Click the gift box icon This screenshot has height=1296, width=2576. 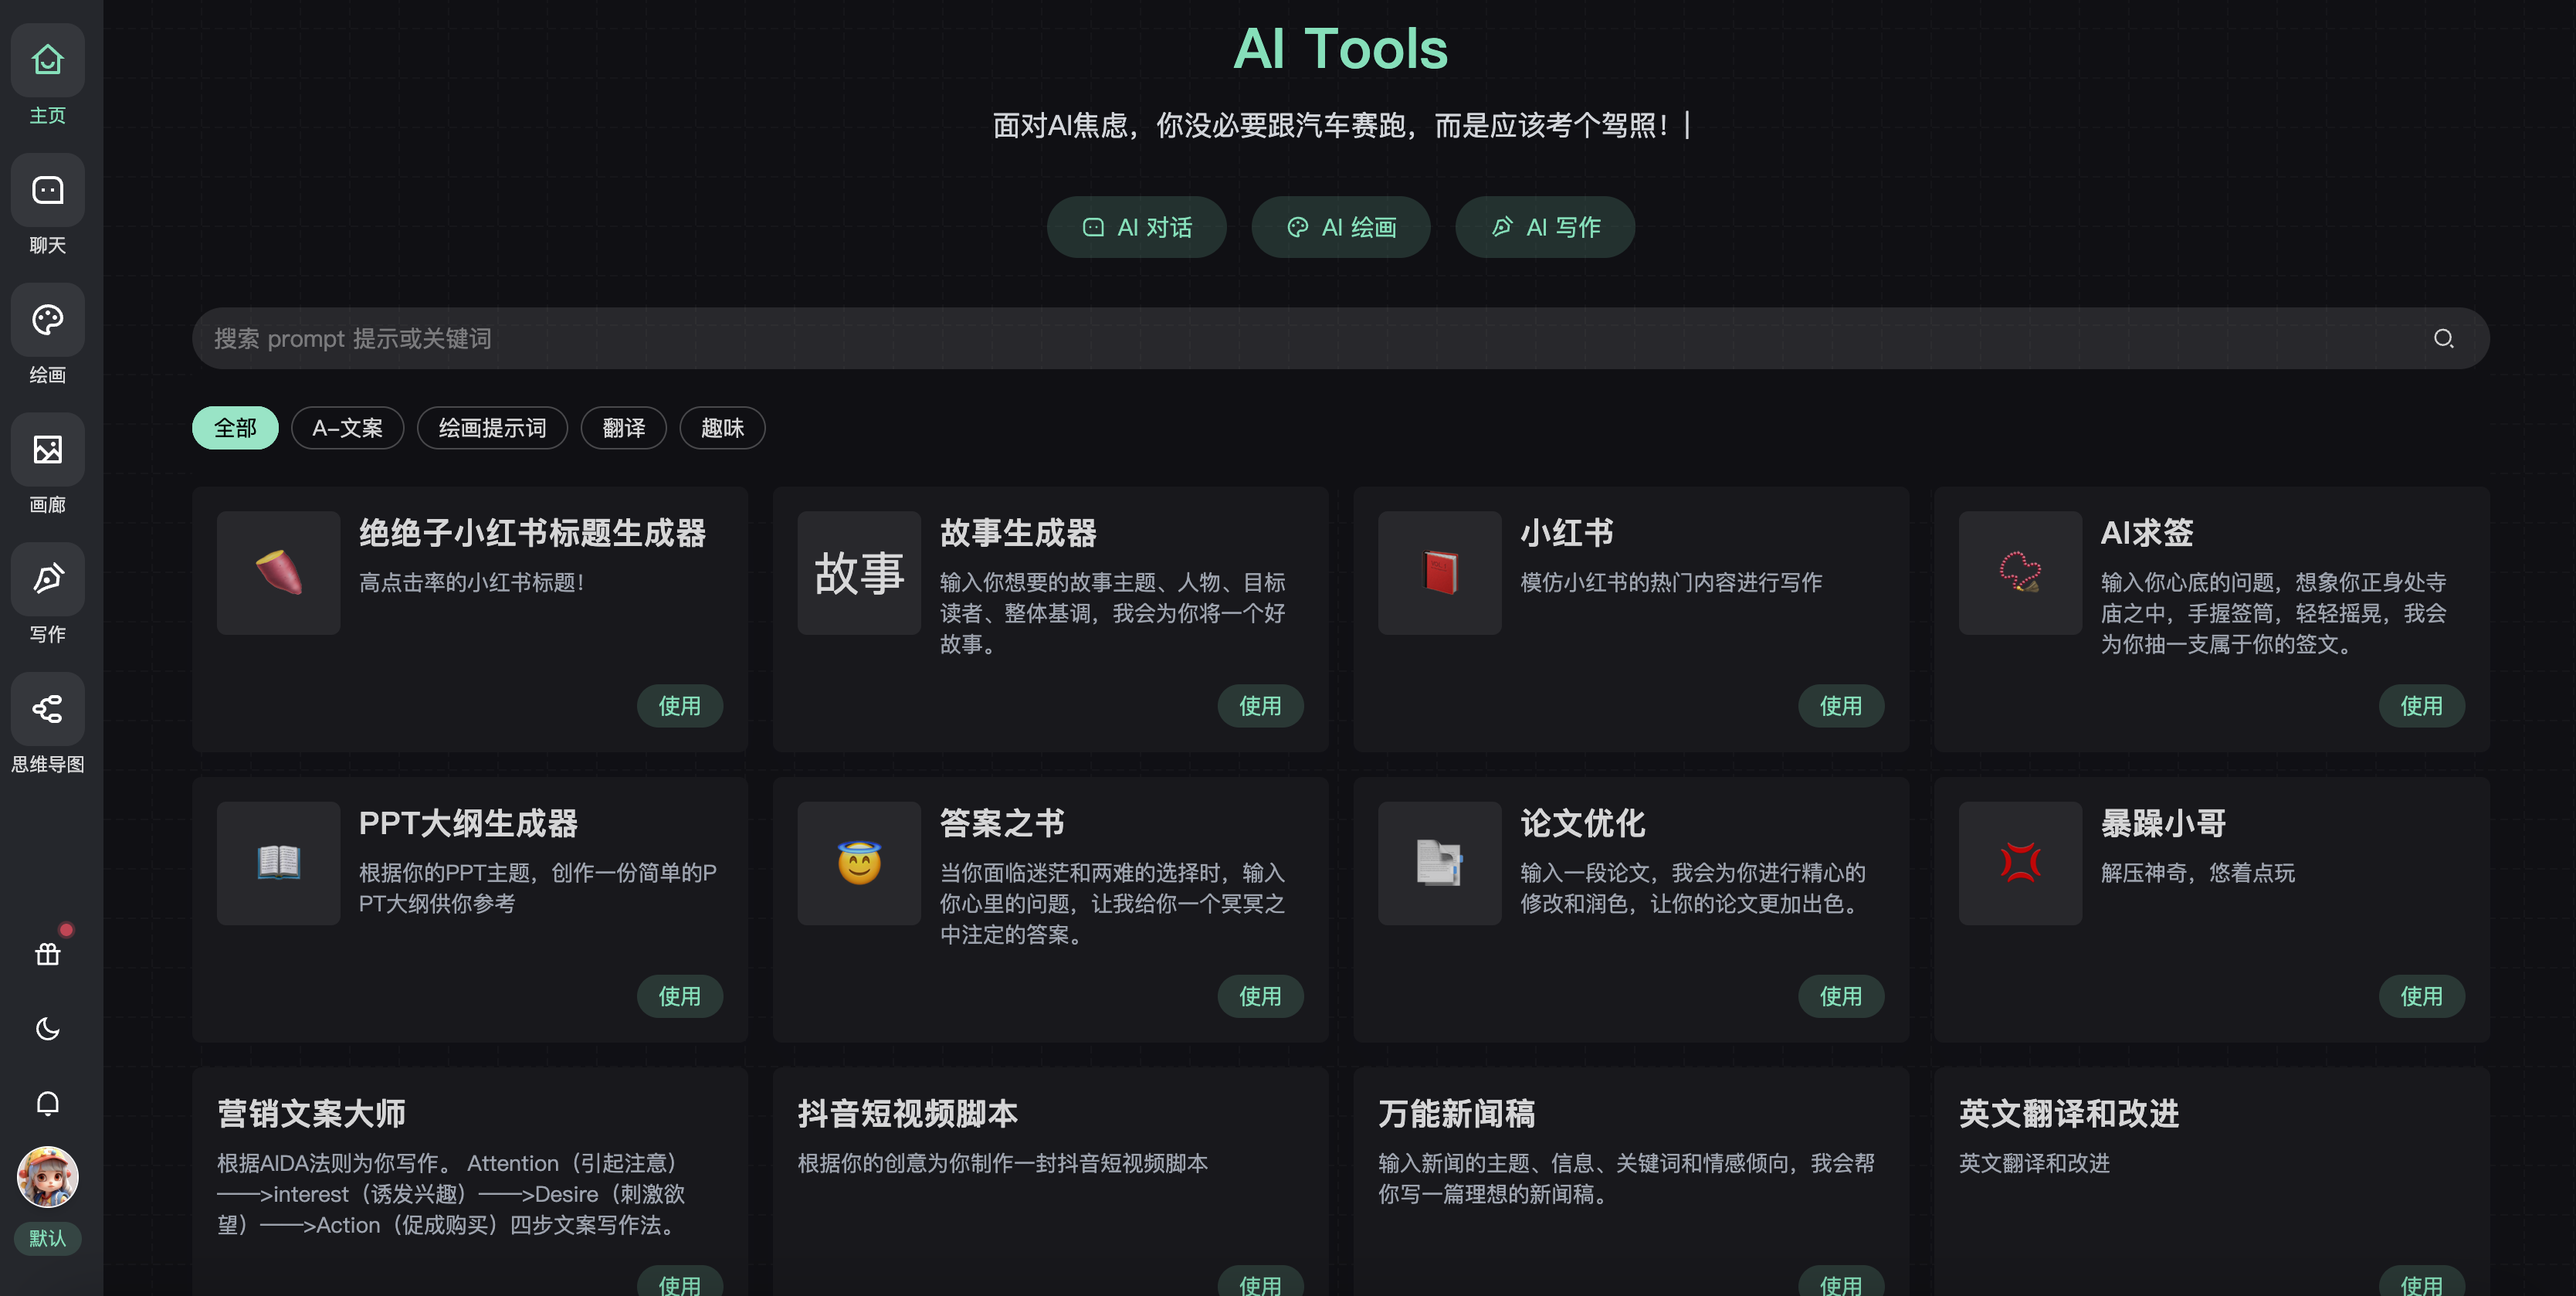pyautogui.click(x=47, y=955)
